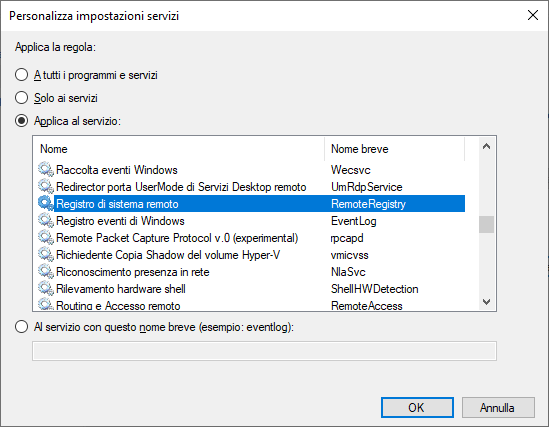Click the Rilevamento hardware shell gear icon
This screenshot has width=549, height=427.
click(46, 289)
